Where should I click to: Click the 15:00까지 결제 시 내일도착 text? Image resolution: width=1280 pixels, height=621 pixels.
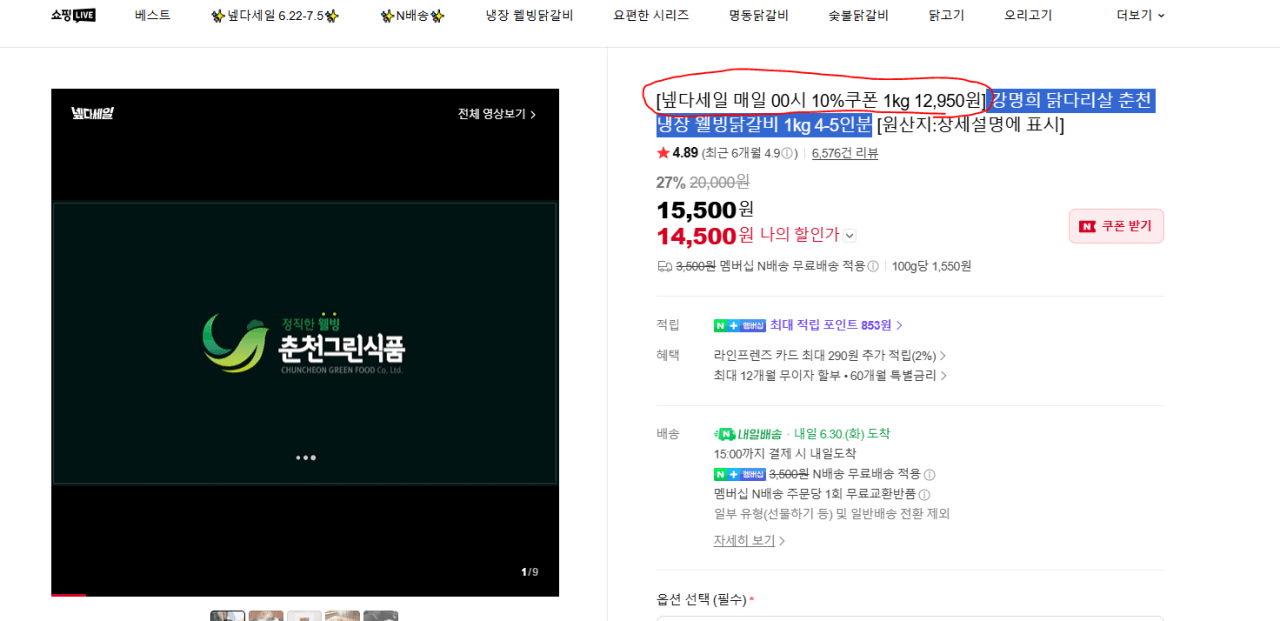[x=785, y=453]
